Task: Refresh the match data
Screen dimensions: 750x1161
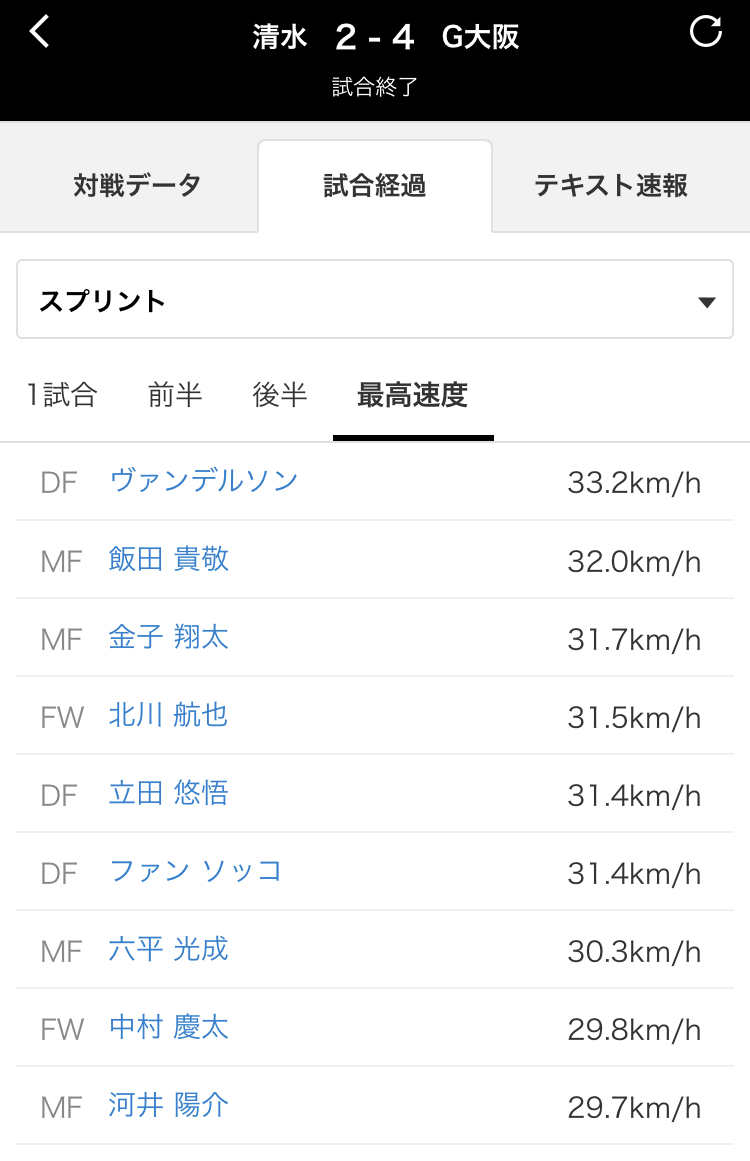Action: tap(706, 32)
